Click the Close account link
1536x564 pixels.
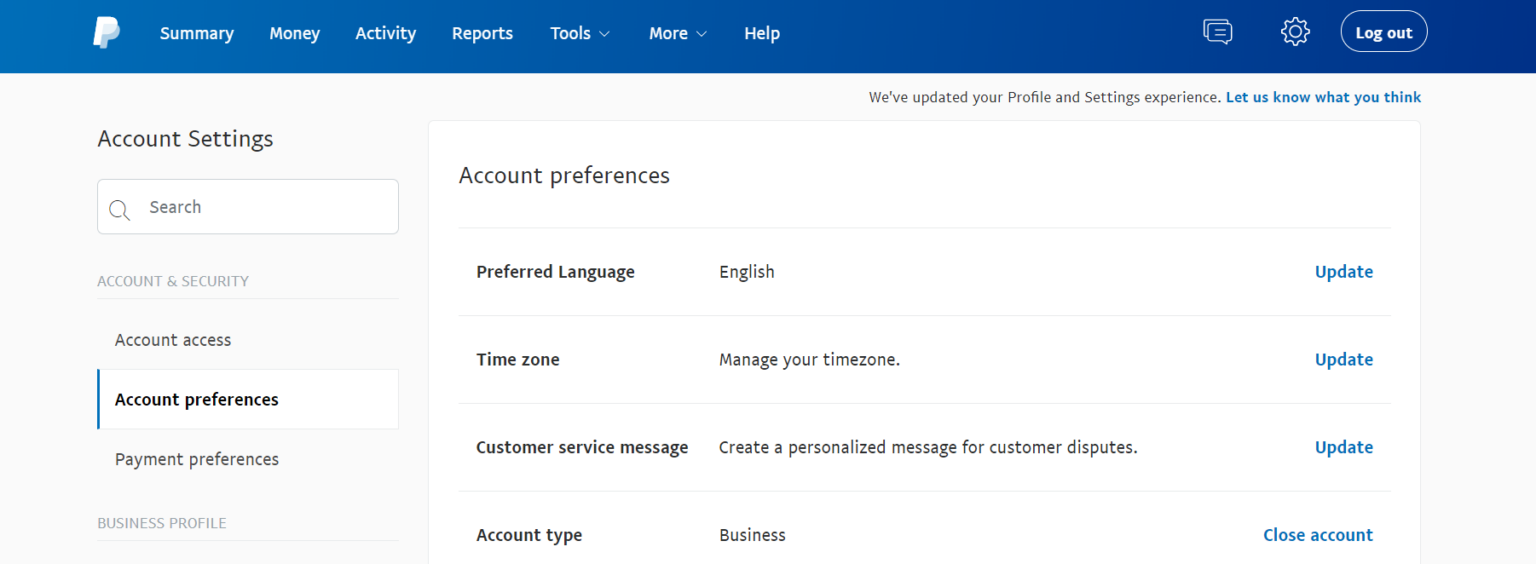pos(1317,535)
